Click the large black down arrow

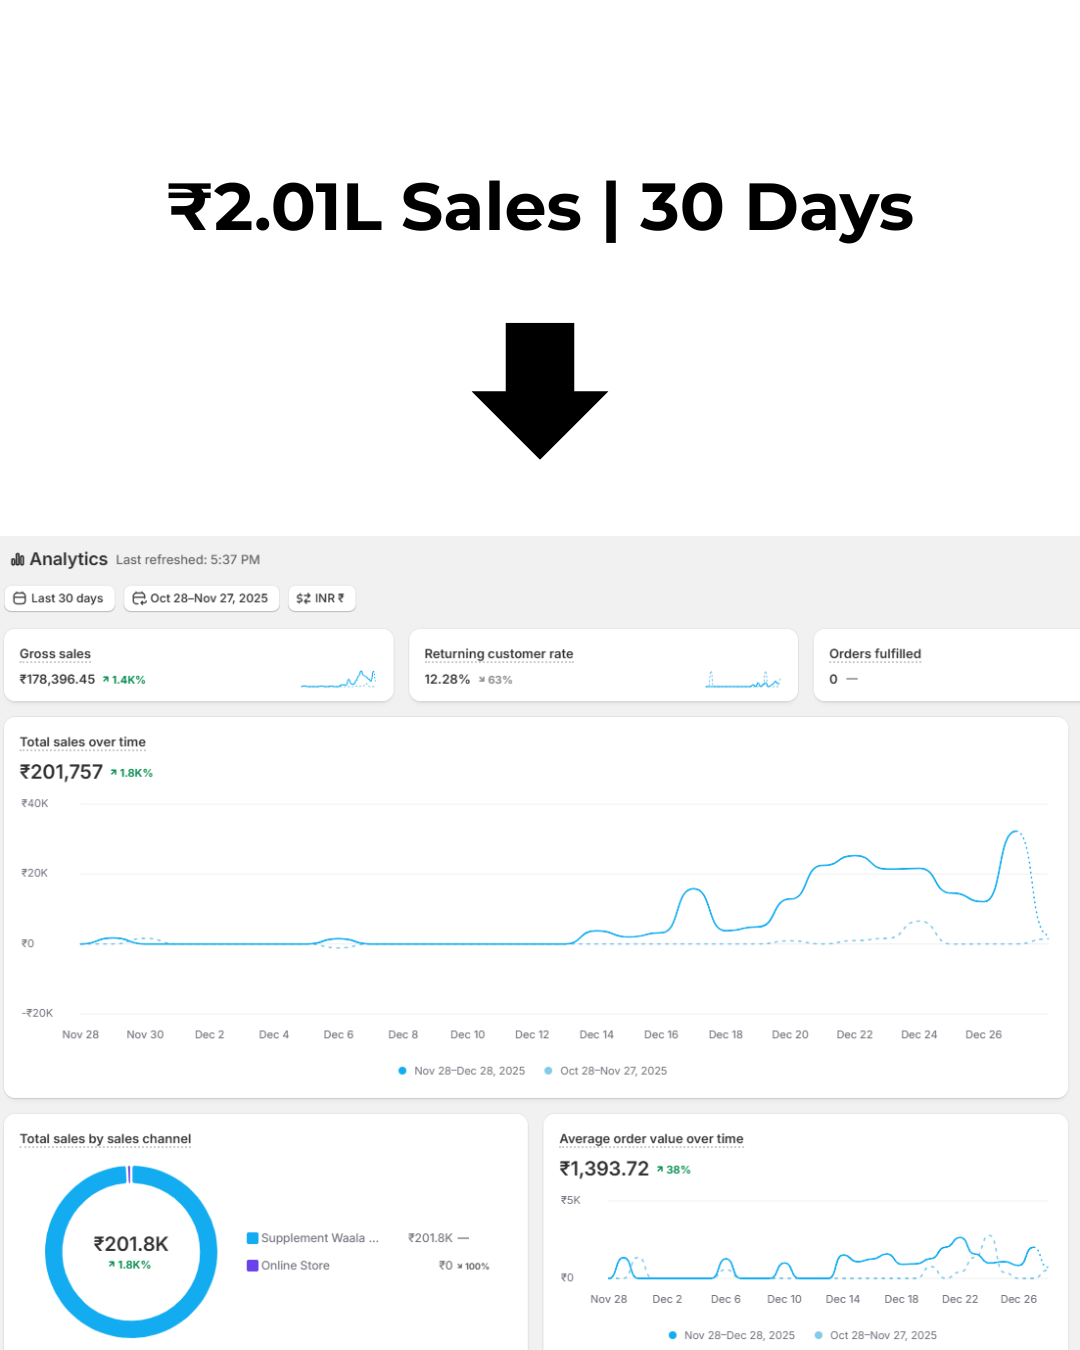click(540, 390)
